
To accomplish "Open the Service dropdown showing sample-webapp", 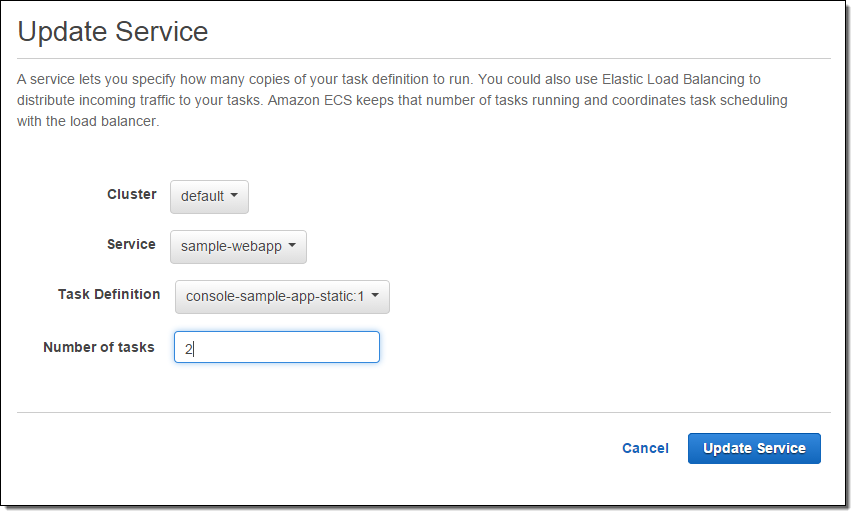I will pyautogui.click(x=238, y=247).
